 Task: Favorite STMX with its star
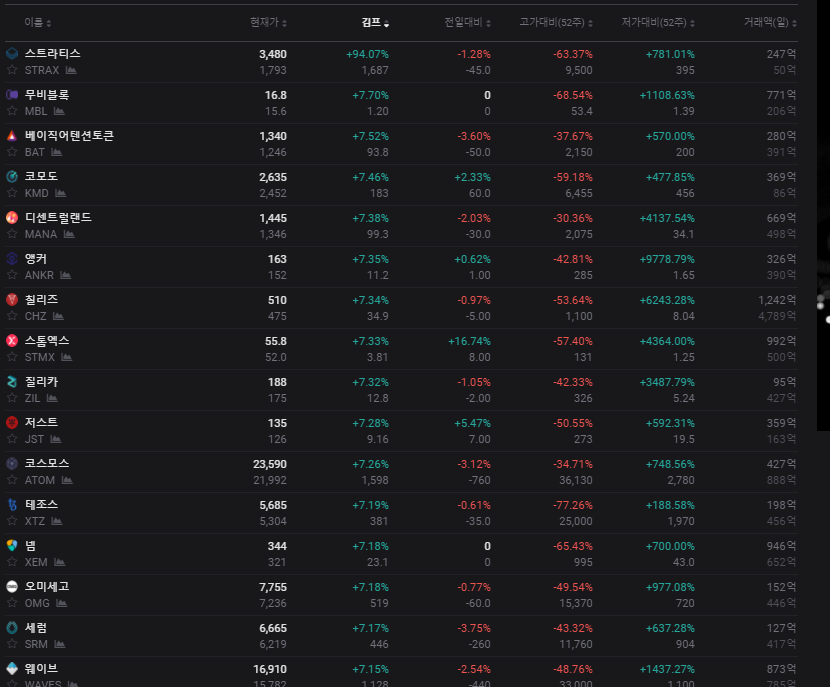click(12, 357)
